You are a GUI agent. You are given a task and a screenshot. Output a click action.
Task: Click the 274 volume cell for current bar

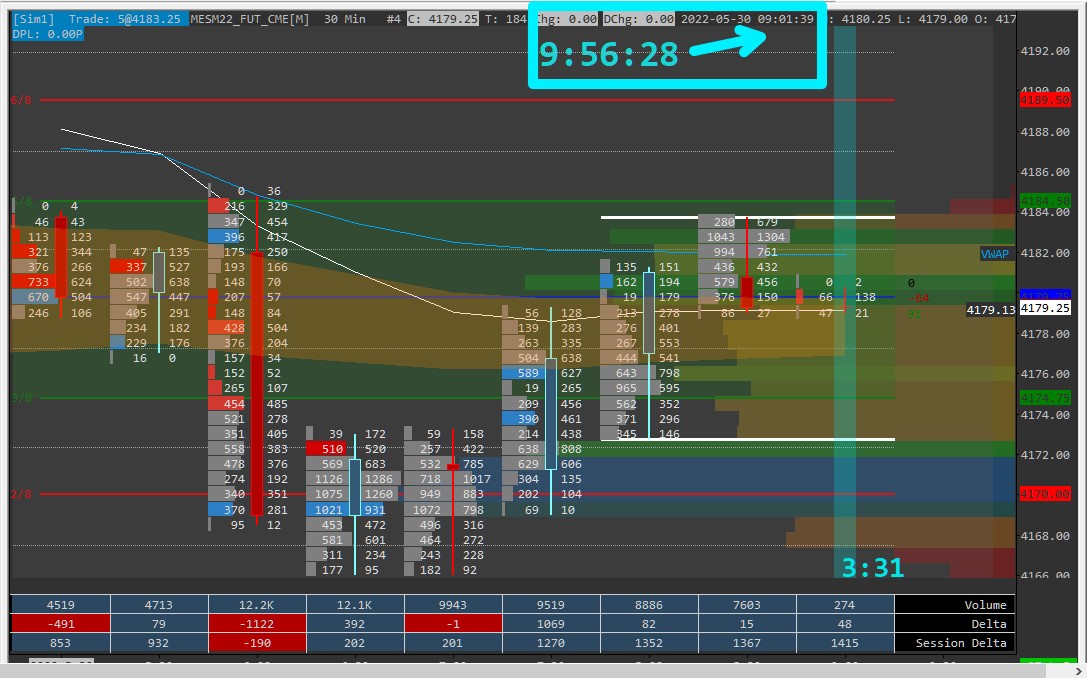click(x=844, y=605)
